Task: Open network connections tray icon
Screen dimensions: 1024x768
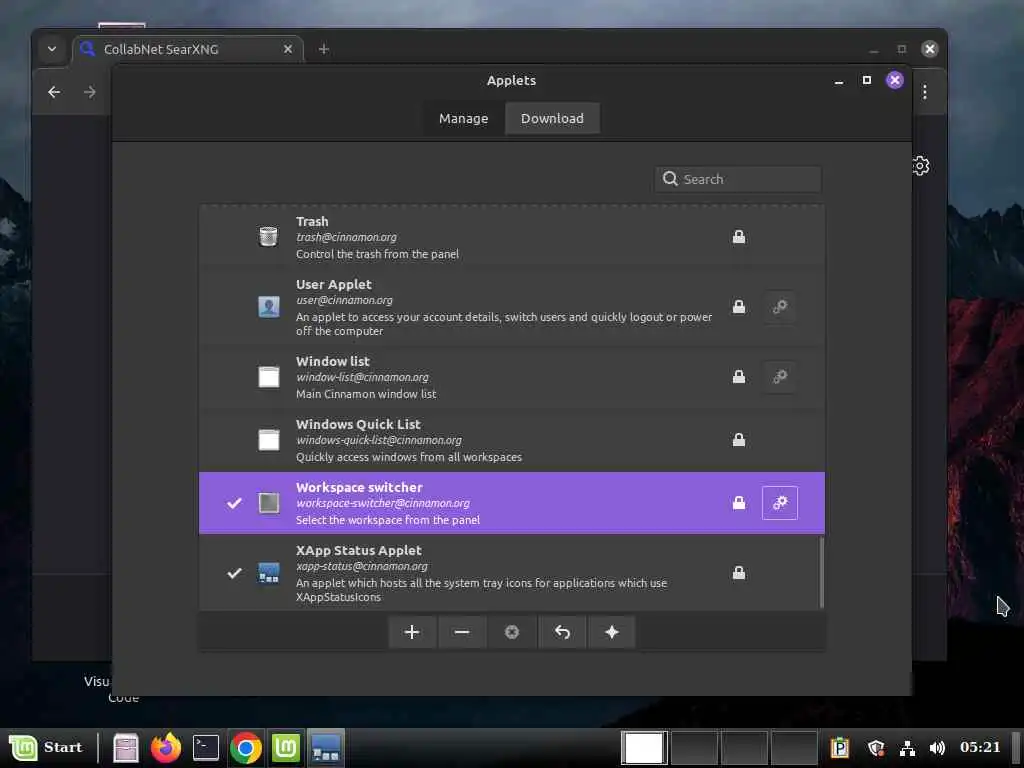Action: click(x=907, y=748)
